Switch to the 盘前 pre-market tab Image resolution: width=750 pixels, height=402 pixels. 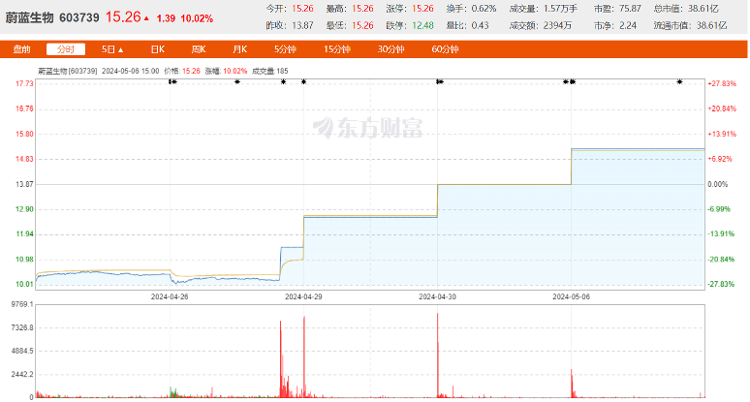point(22,49)
